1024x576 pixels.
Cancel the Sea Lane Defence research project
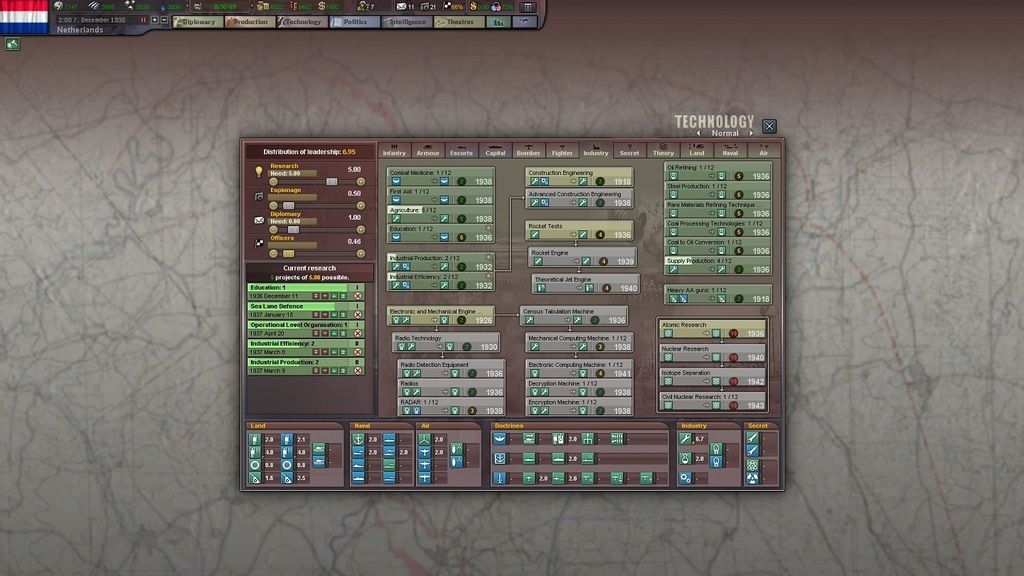[x=358, y=315]
